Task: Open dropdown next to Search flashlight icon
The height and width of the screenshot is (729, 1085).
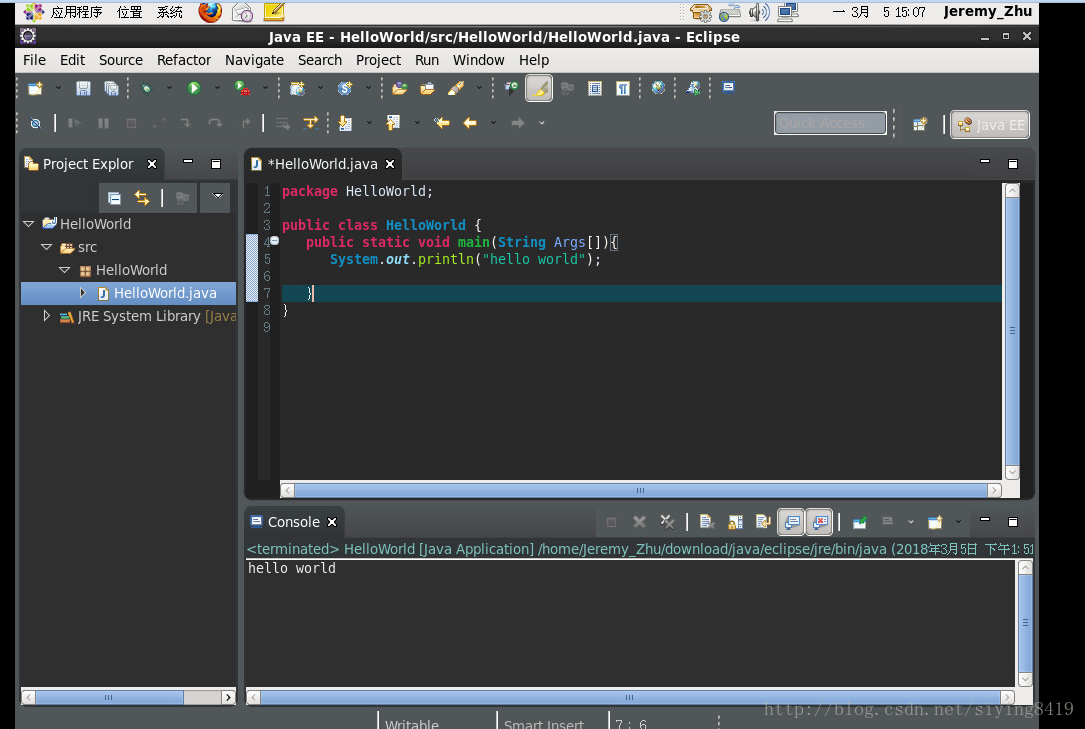Action: point(479,88)
